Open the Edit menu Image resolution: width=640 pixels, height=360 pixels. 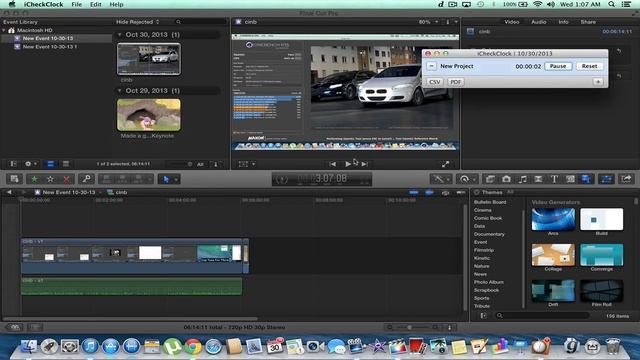(96, 4)
